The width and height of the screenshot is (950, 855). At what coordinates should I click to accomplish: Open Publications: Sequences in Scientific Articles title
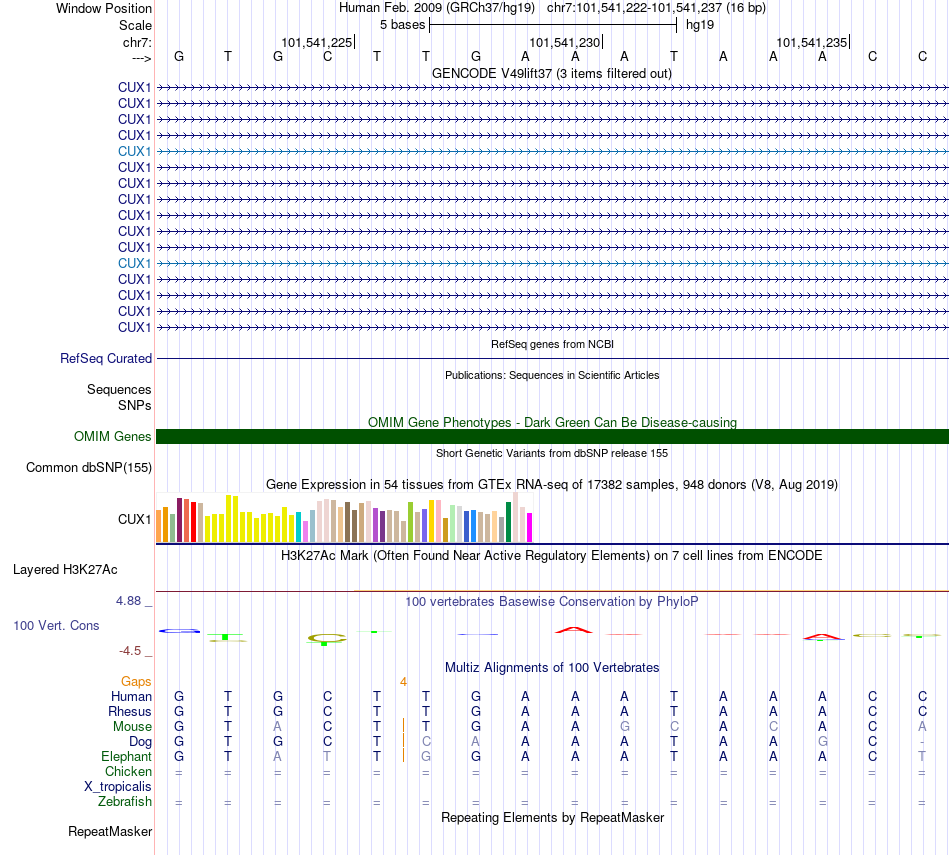(552, 375)
